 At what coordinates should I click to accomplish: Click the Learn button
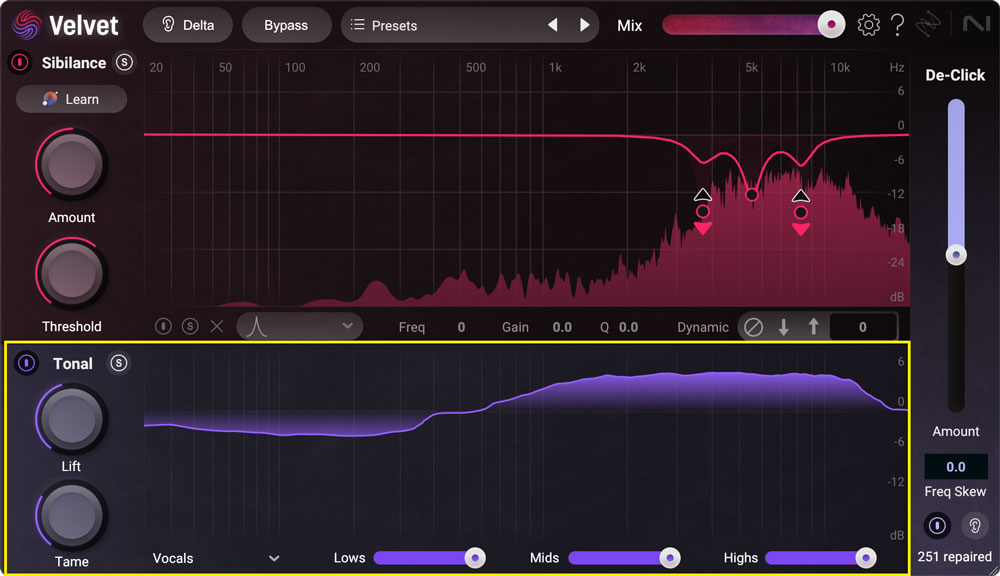(71, 99)
